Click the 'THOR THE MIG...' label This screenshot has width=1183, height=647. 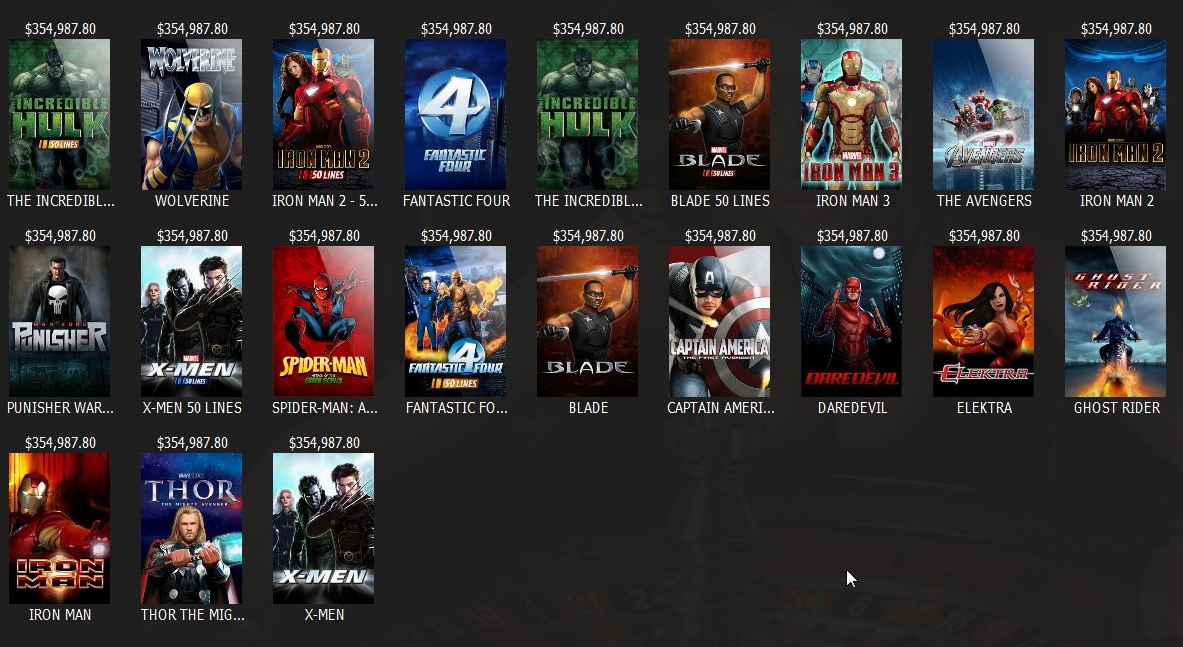[x=192, y=615]
